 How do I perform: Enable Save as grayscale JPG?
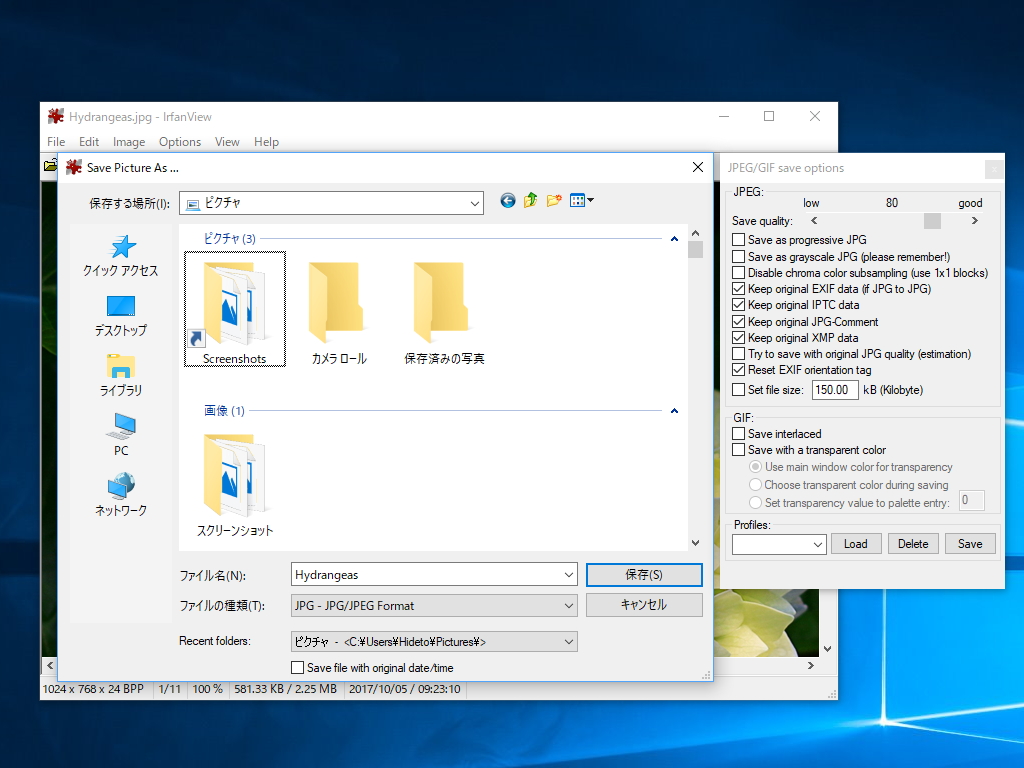click(739, 257)
